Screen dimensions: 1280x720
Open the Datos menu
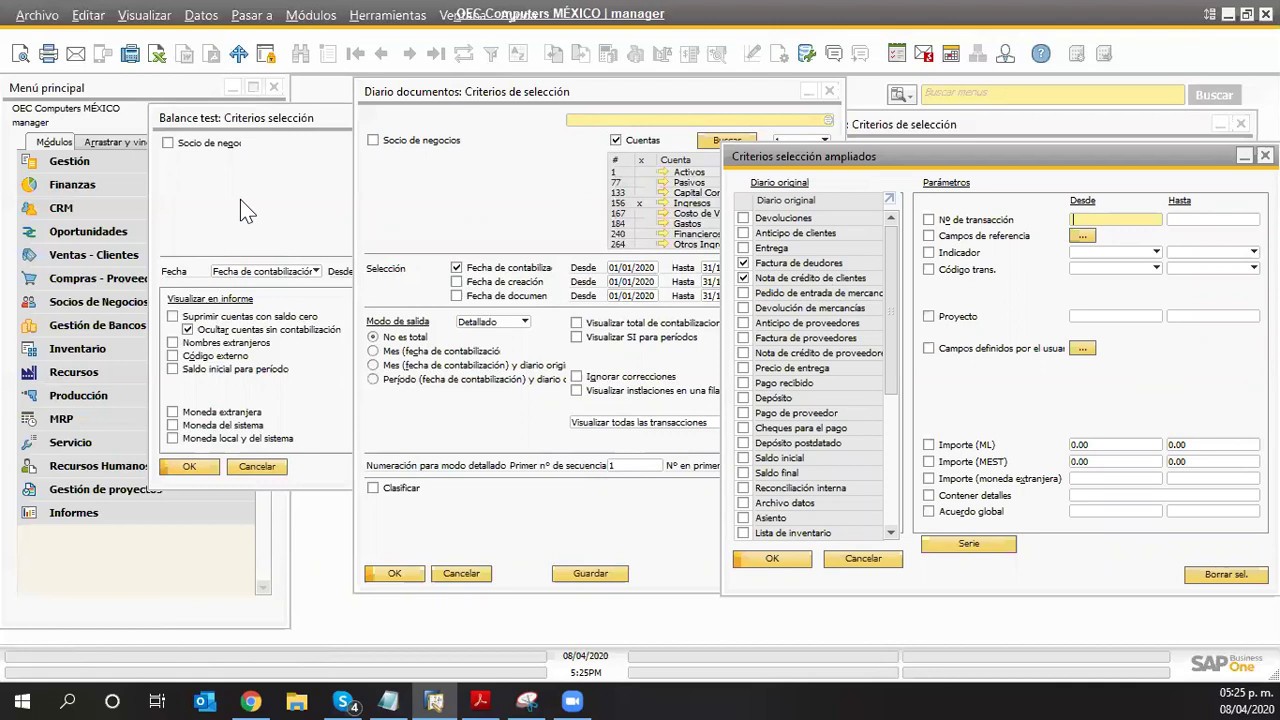201,16
